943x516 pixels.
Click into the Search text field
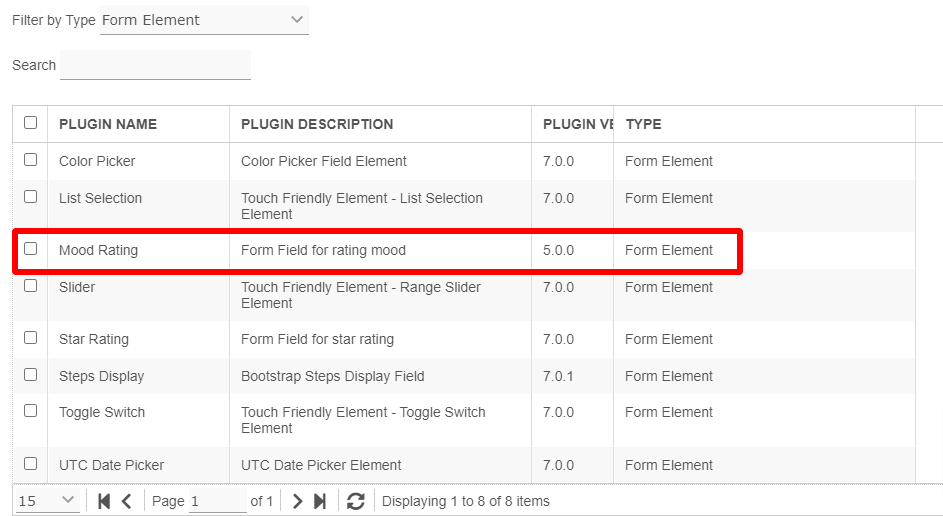(155, 65)
